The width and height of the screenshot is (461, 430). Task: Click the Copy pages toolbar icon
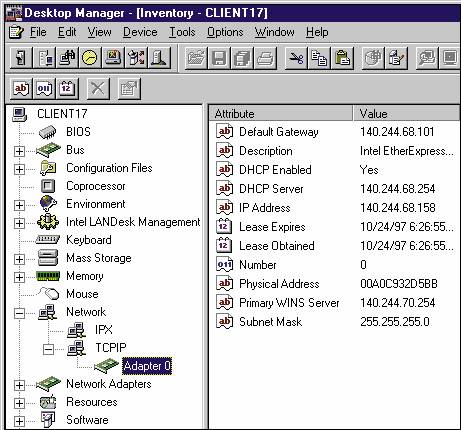pos(319,58)
